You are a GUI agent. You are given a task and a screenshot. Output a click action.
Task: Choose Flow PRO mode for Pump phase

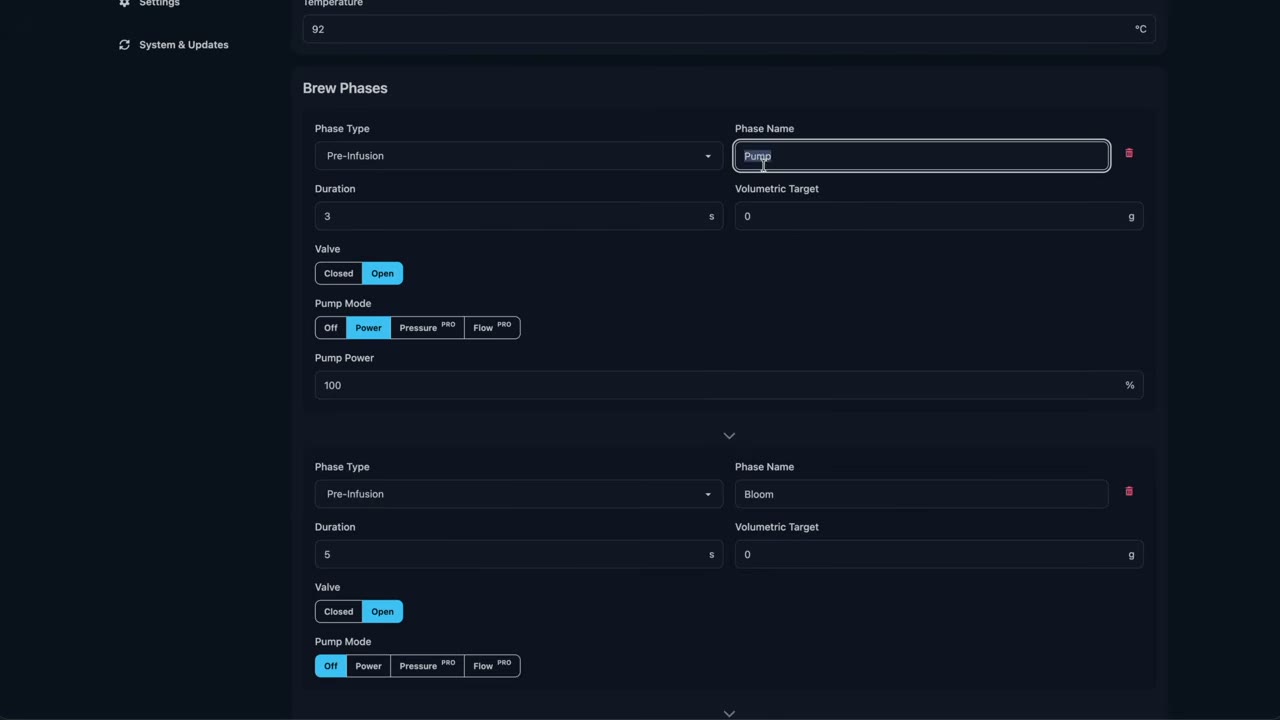[x=492, y=328]
